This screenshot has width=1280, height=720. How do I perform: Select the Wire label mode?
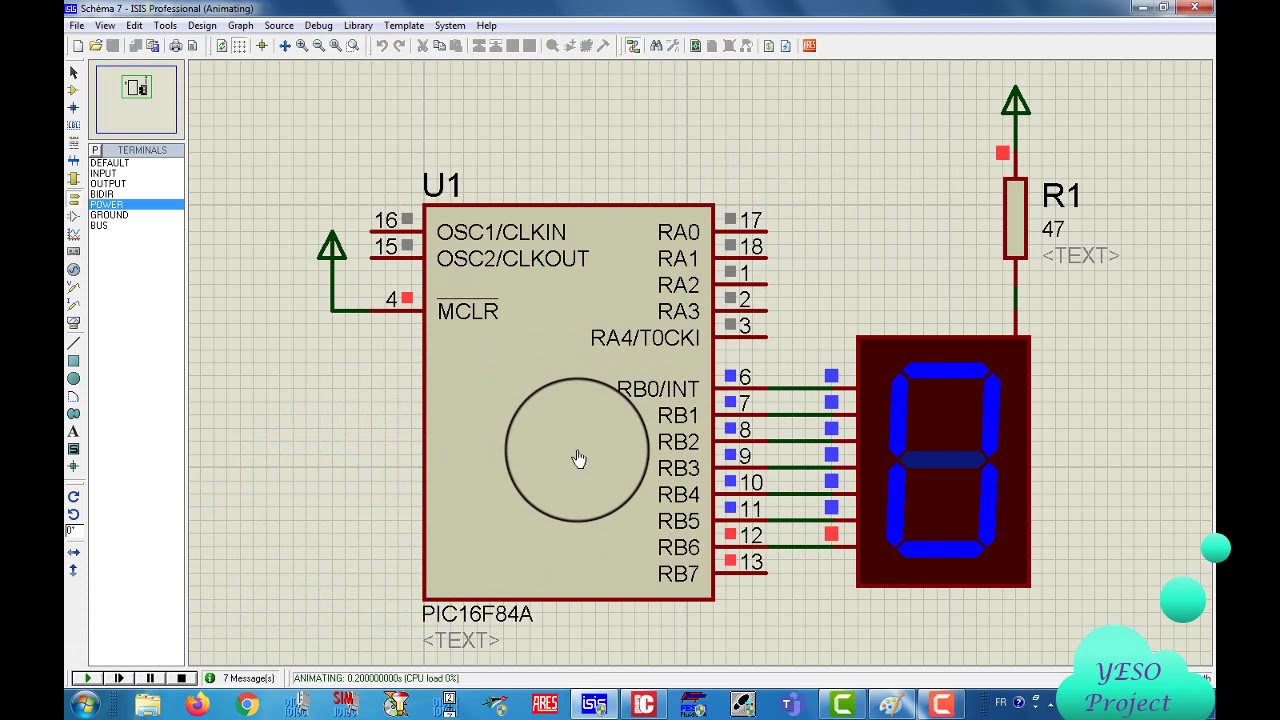pos(73,125)
